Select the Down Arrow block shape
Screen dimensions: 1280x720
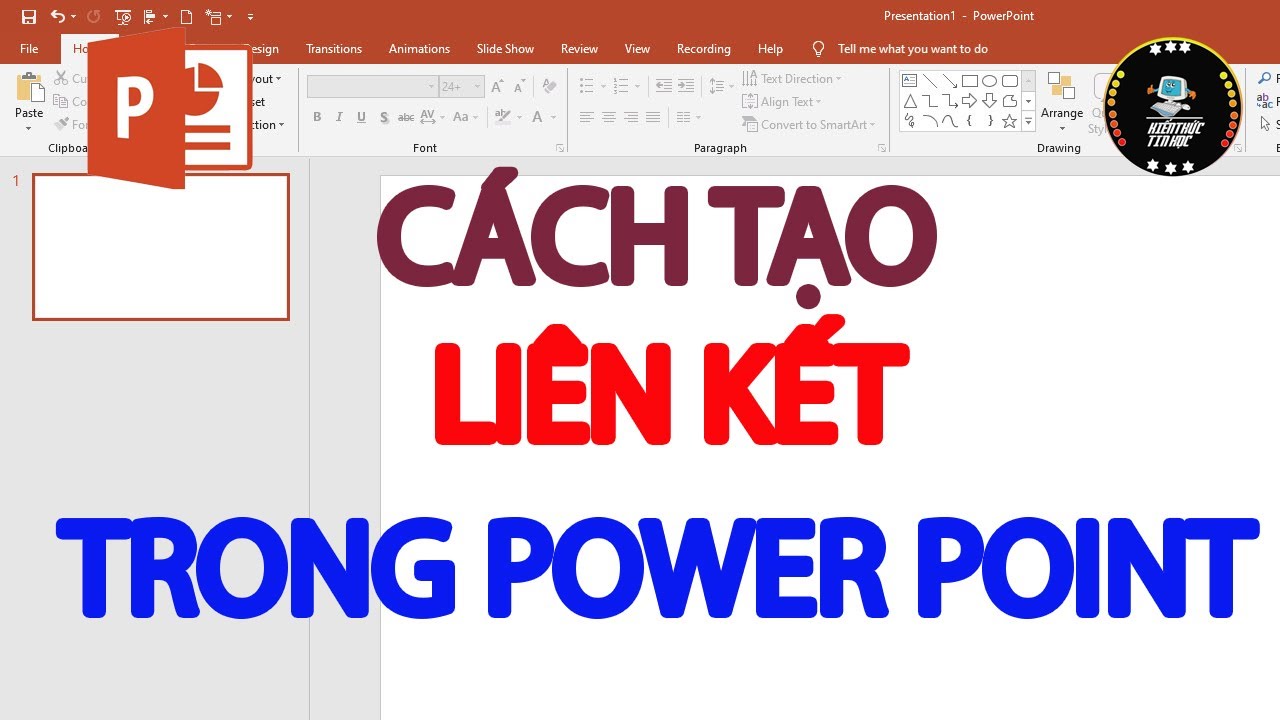989,101
